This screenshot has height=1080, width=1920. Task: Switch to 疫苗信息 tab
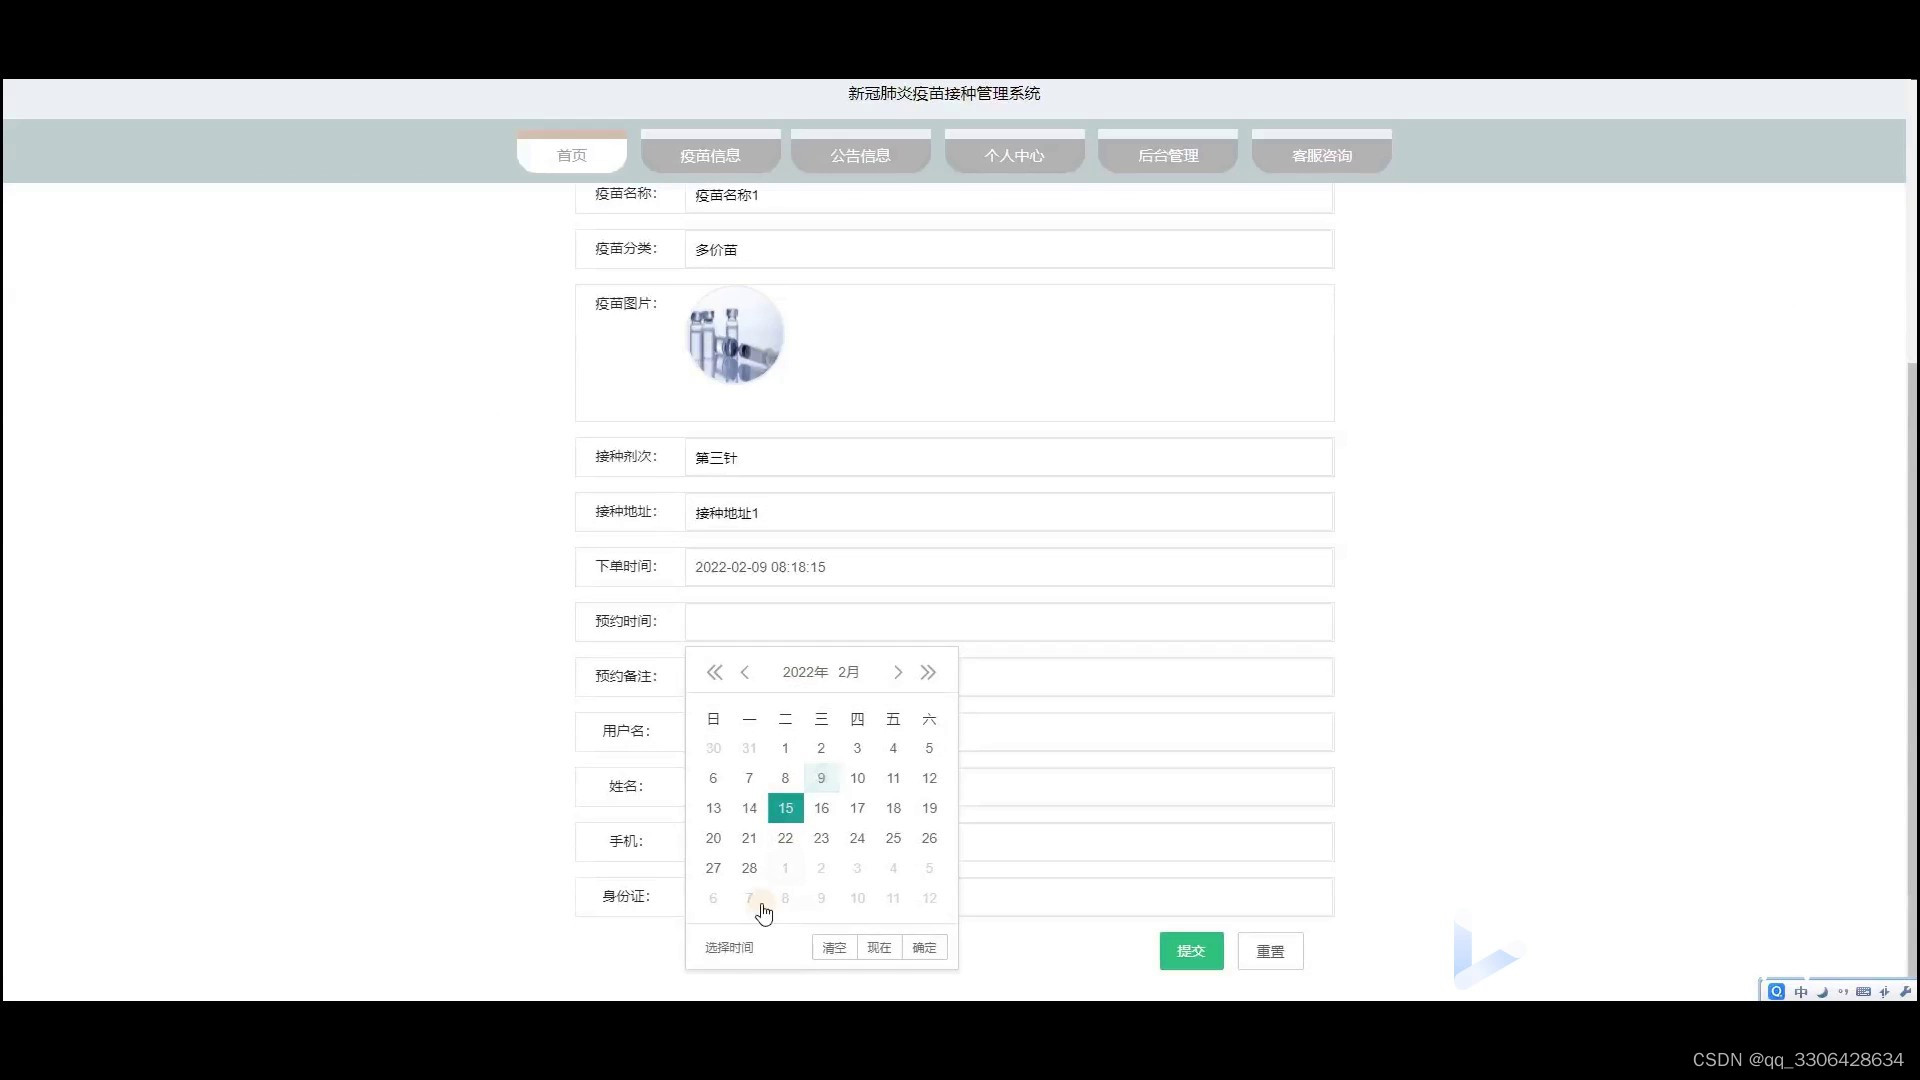pyautogui.click(x=710, y=152)
